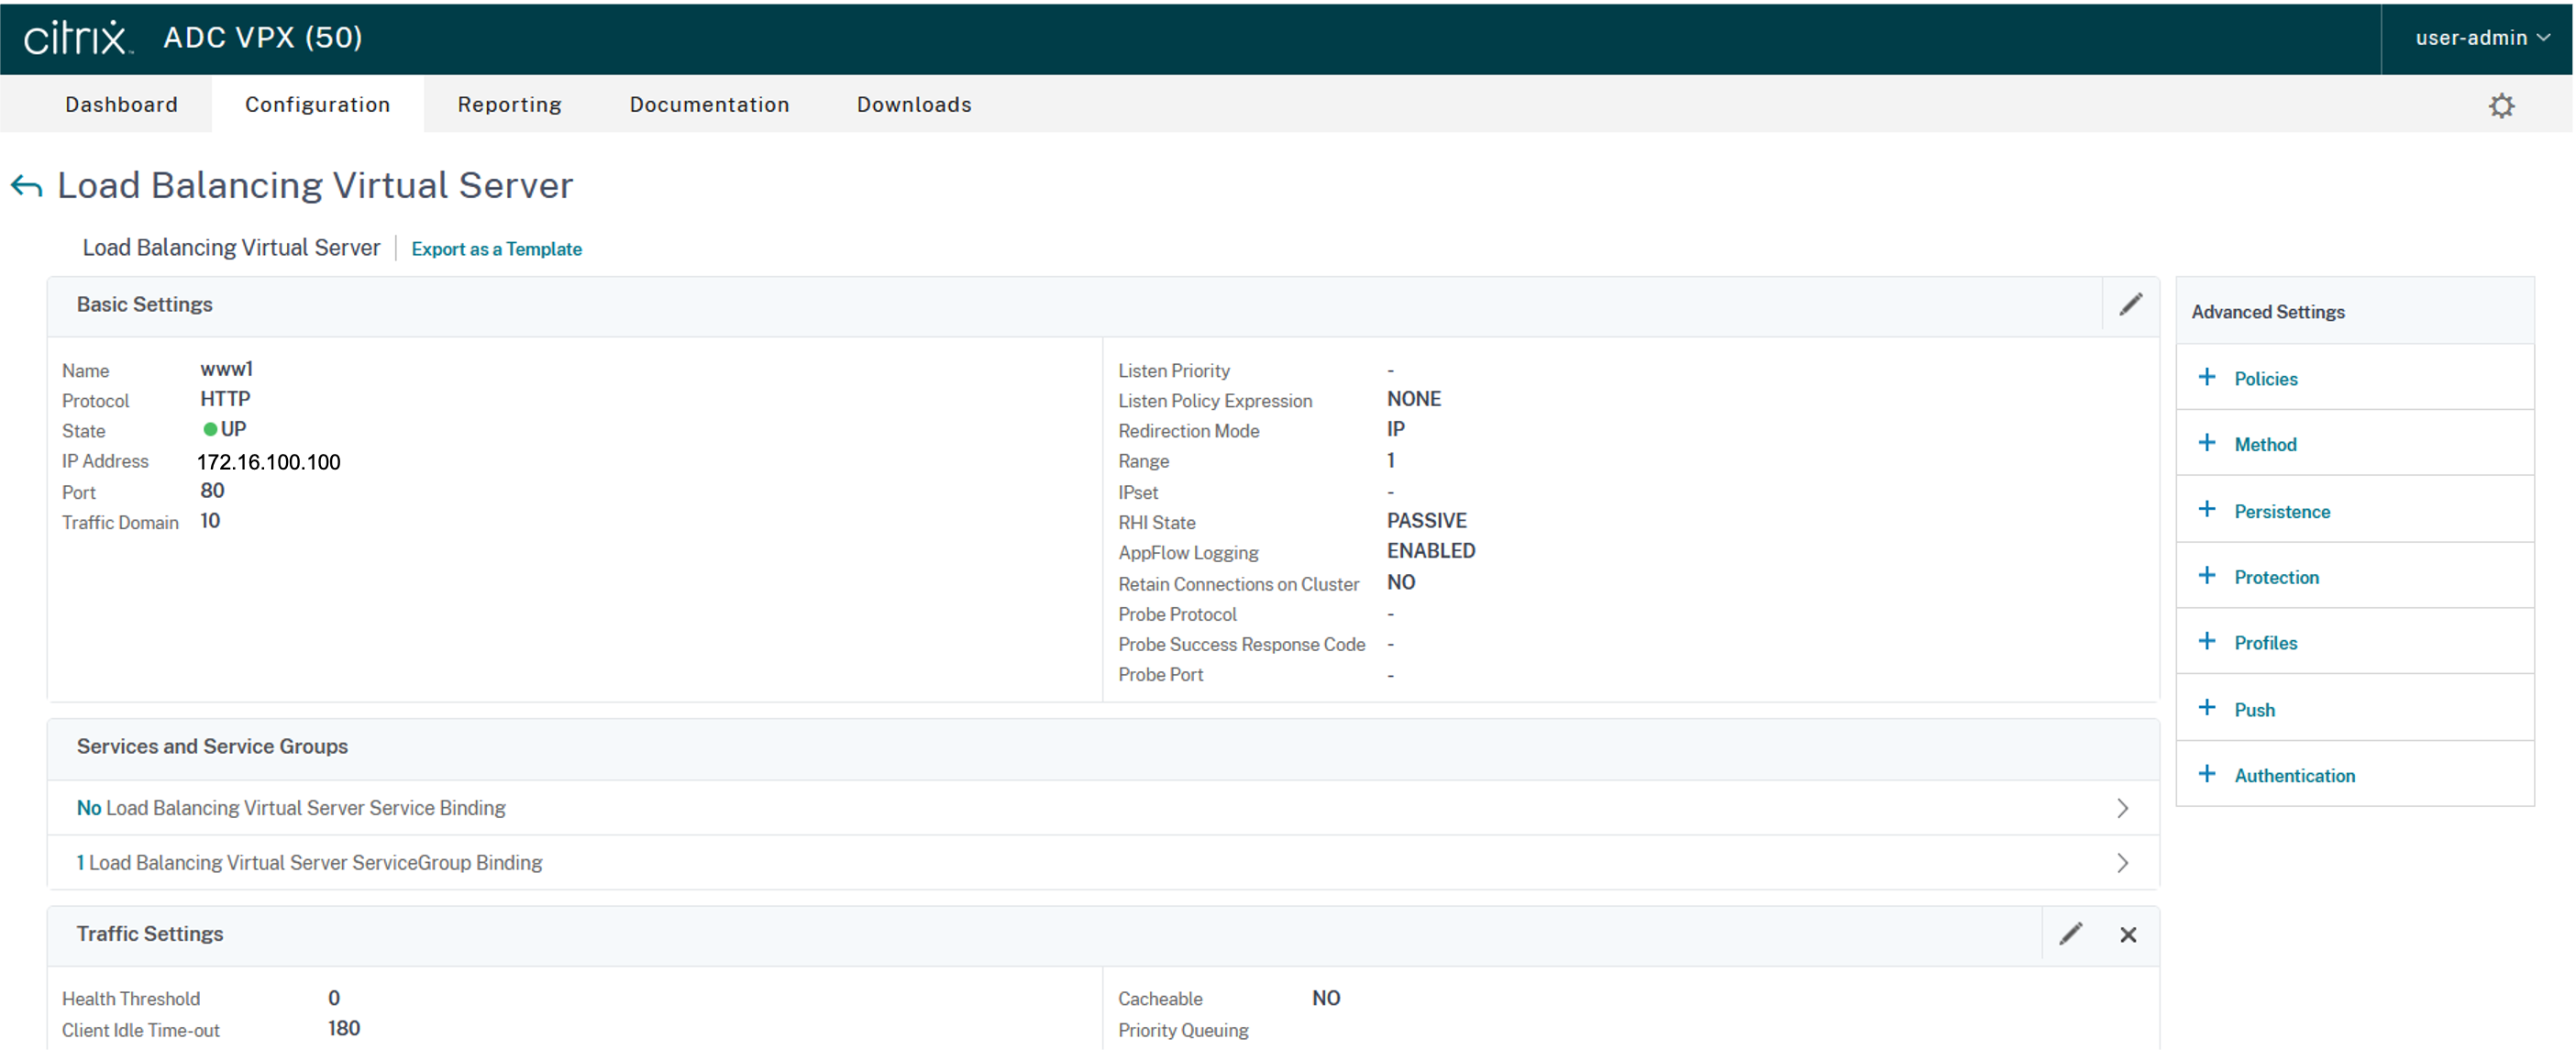Open the gear settings icon

point(2501,105)
